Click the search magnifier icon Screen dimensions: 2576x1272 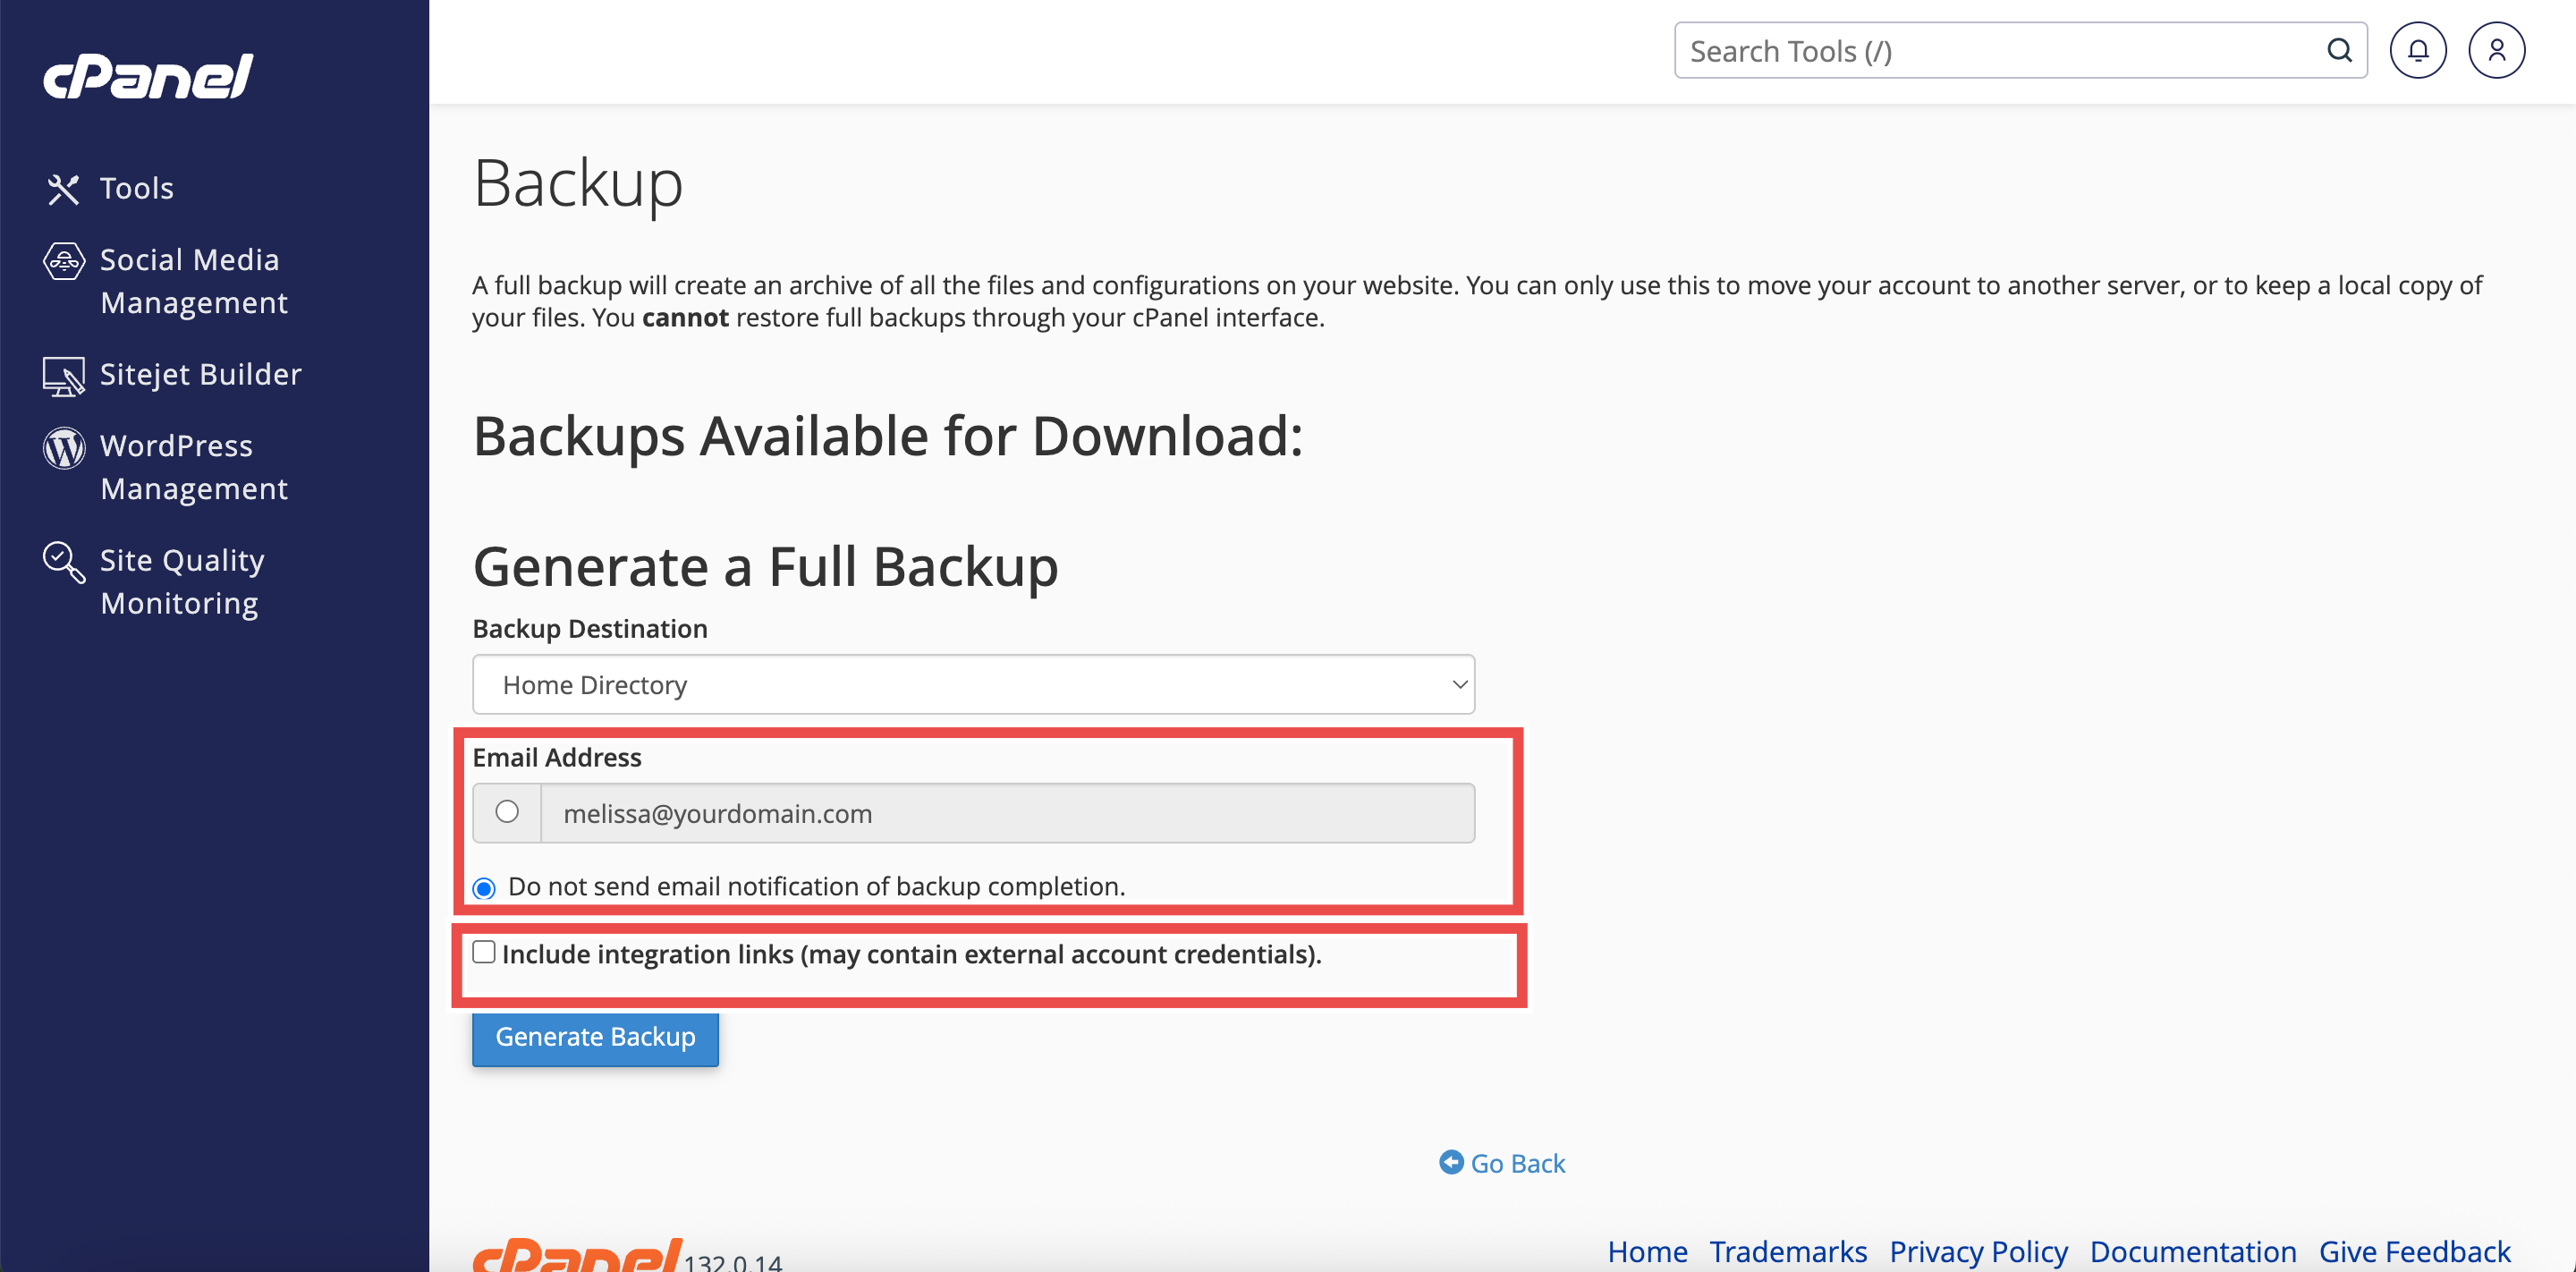click(x=2339, y=51)
